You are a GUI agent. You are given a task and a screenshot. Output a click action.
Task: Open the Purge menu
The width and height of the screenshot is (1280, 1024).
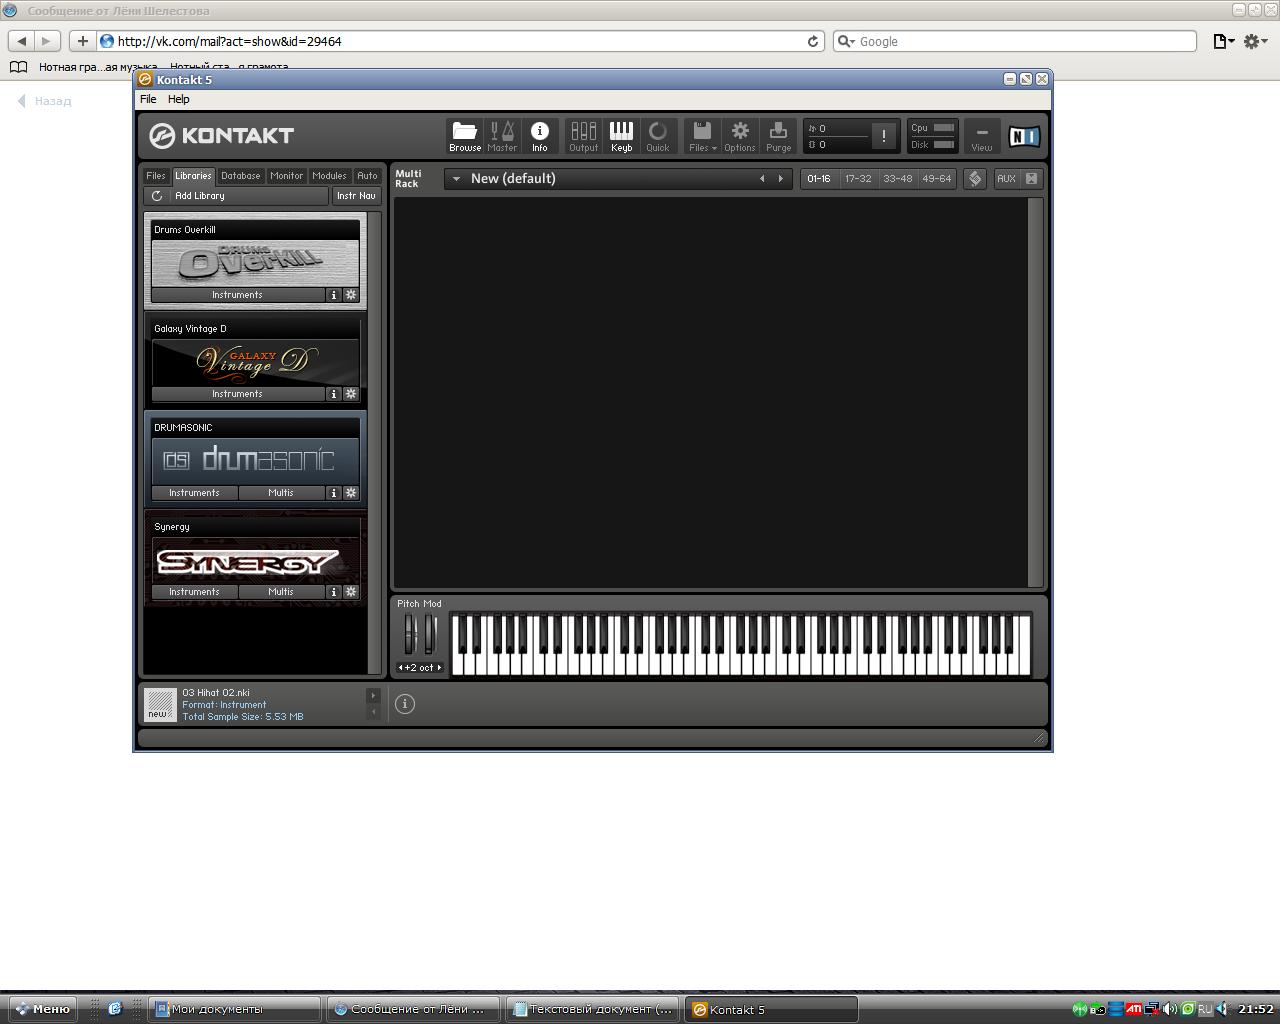(778, 136)
